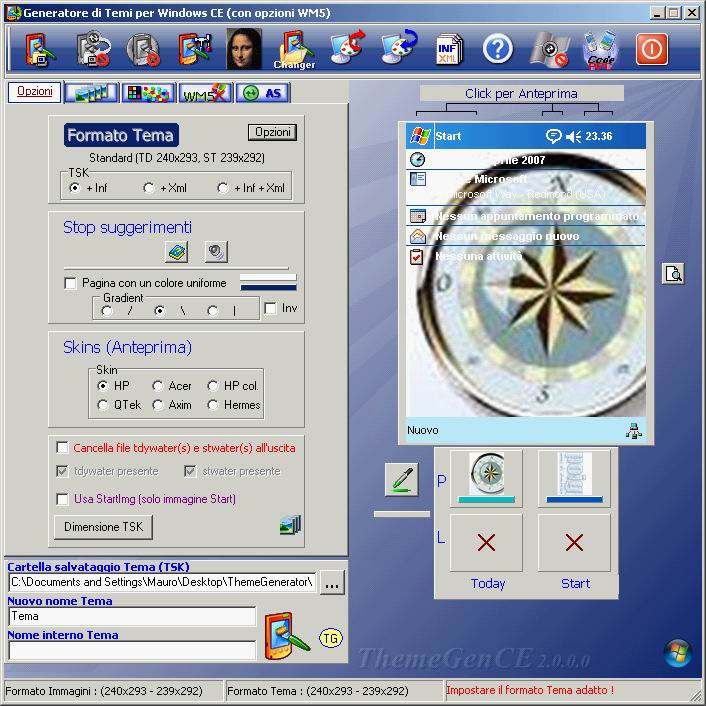
Task: Click the Nuovo nome Tema text field
Action: coord(132,617)
